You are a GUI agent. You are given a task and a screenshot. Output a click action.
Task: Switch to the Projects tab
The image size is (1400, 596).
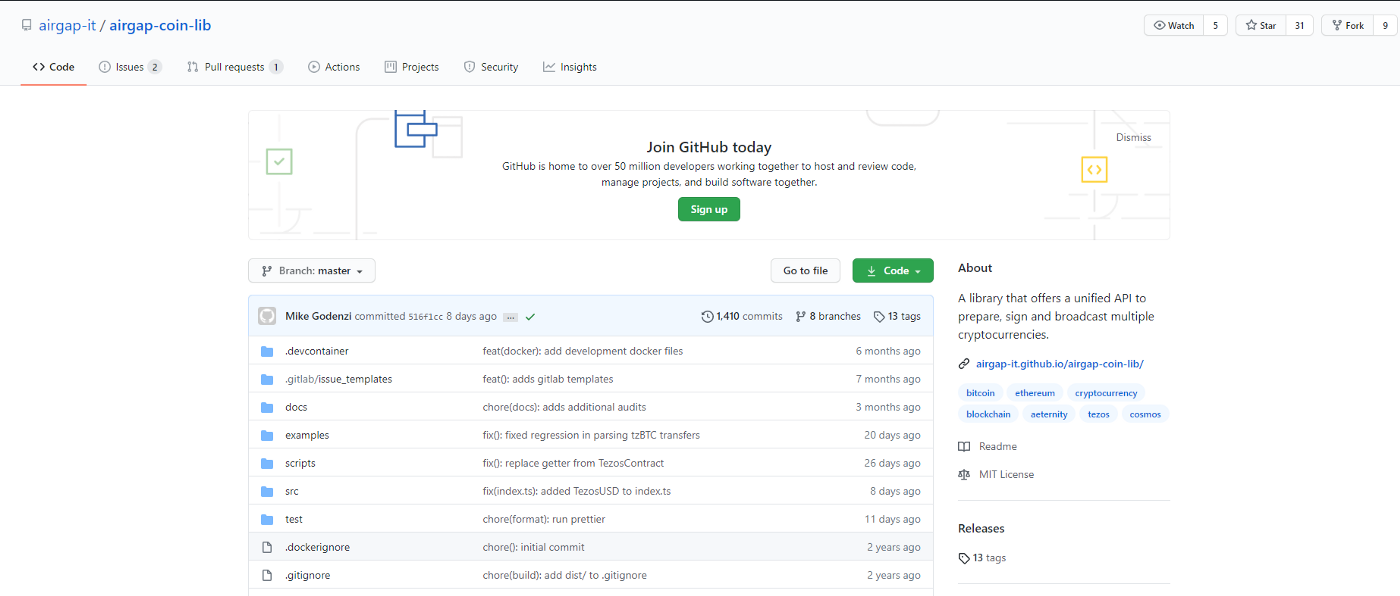[x=412, y=67]
